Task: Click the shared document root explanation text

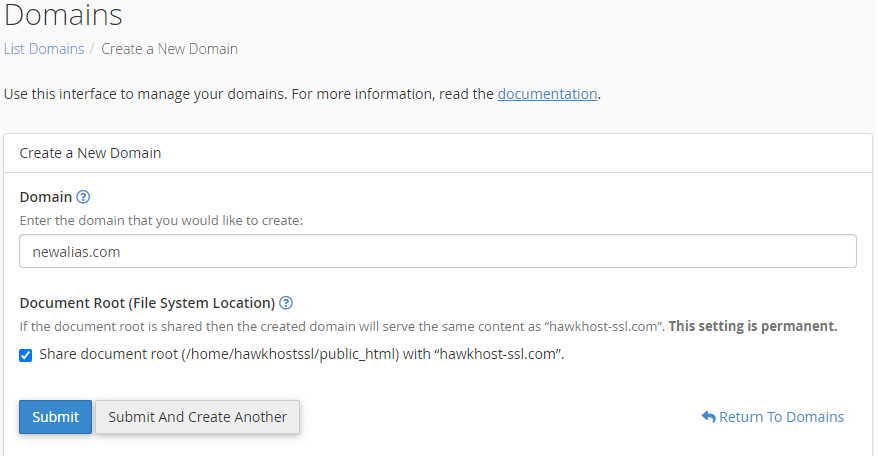Action: tap(340, 326)
